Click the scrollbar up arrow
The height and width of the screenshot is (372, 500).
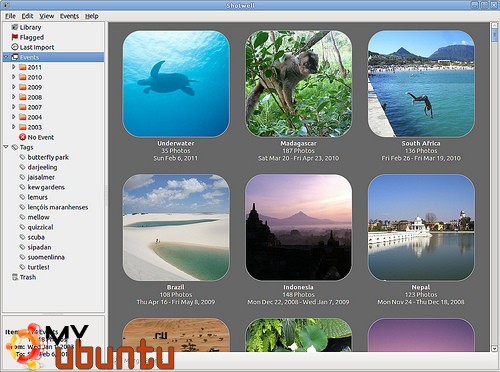point(494,25)
